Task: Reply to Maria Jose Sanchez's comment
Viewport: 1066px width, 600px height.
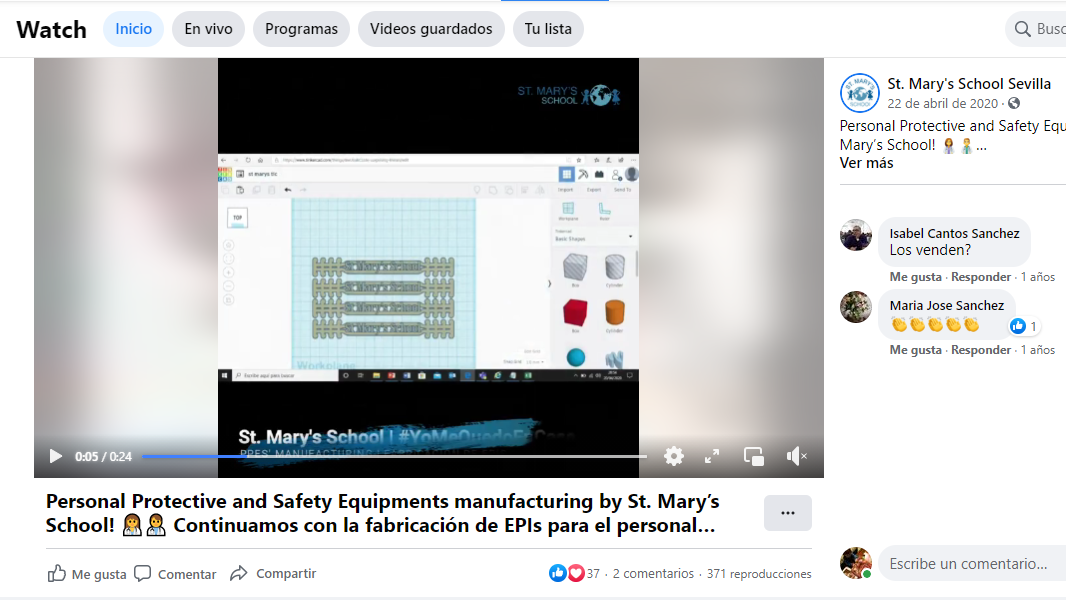Action: pos(980,350)
